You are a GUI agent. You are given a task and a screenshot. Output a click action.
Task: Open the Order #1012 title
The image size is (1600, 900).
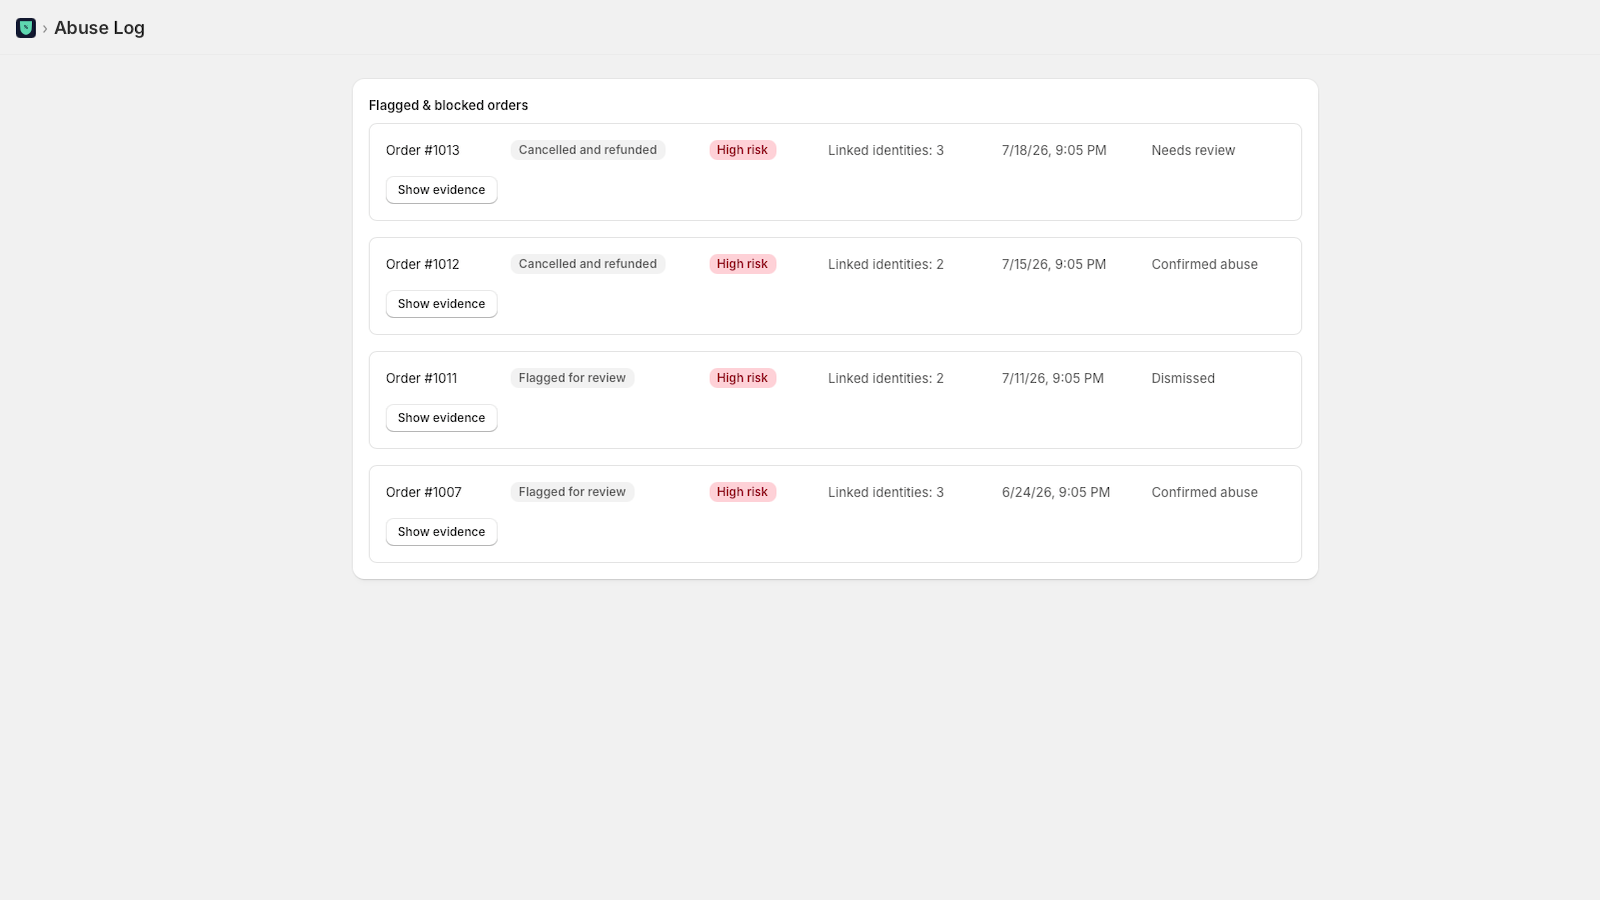[423, 264]
